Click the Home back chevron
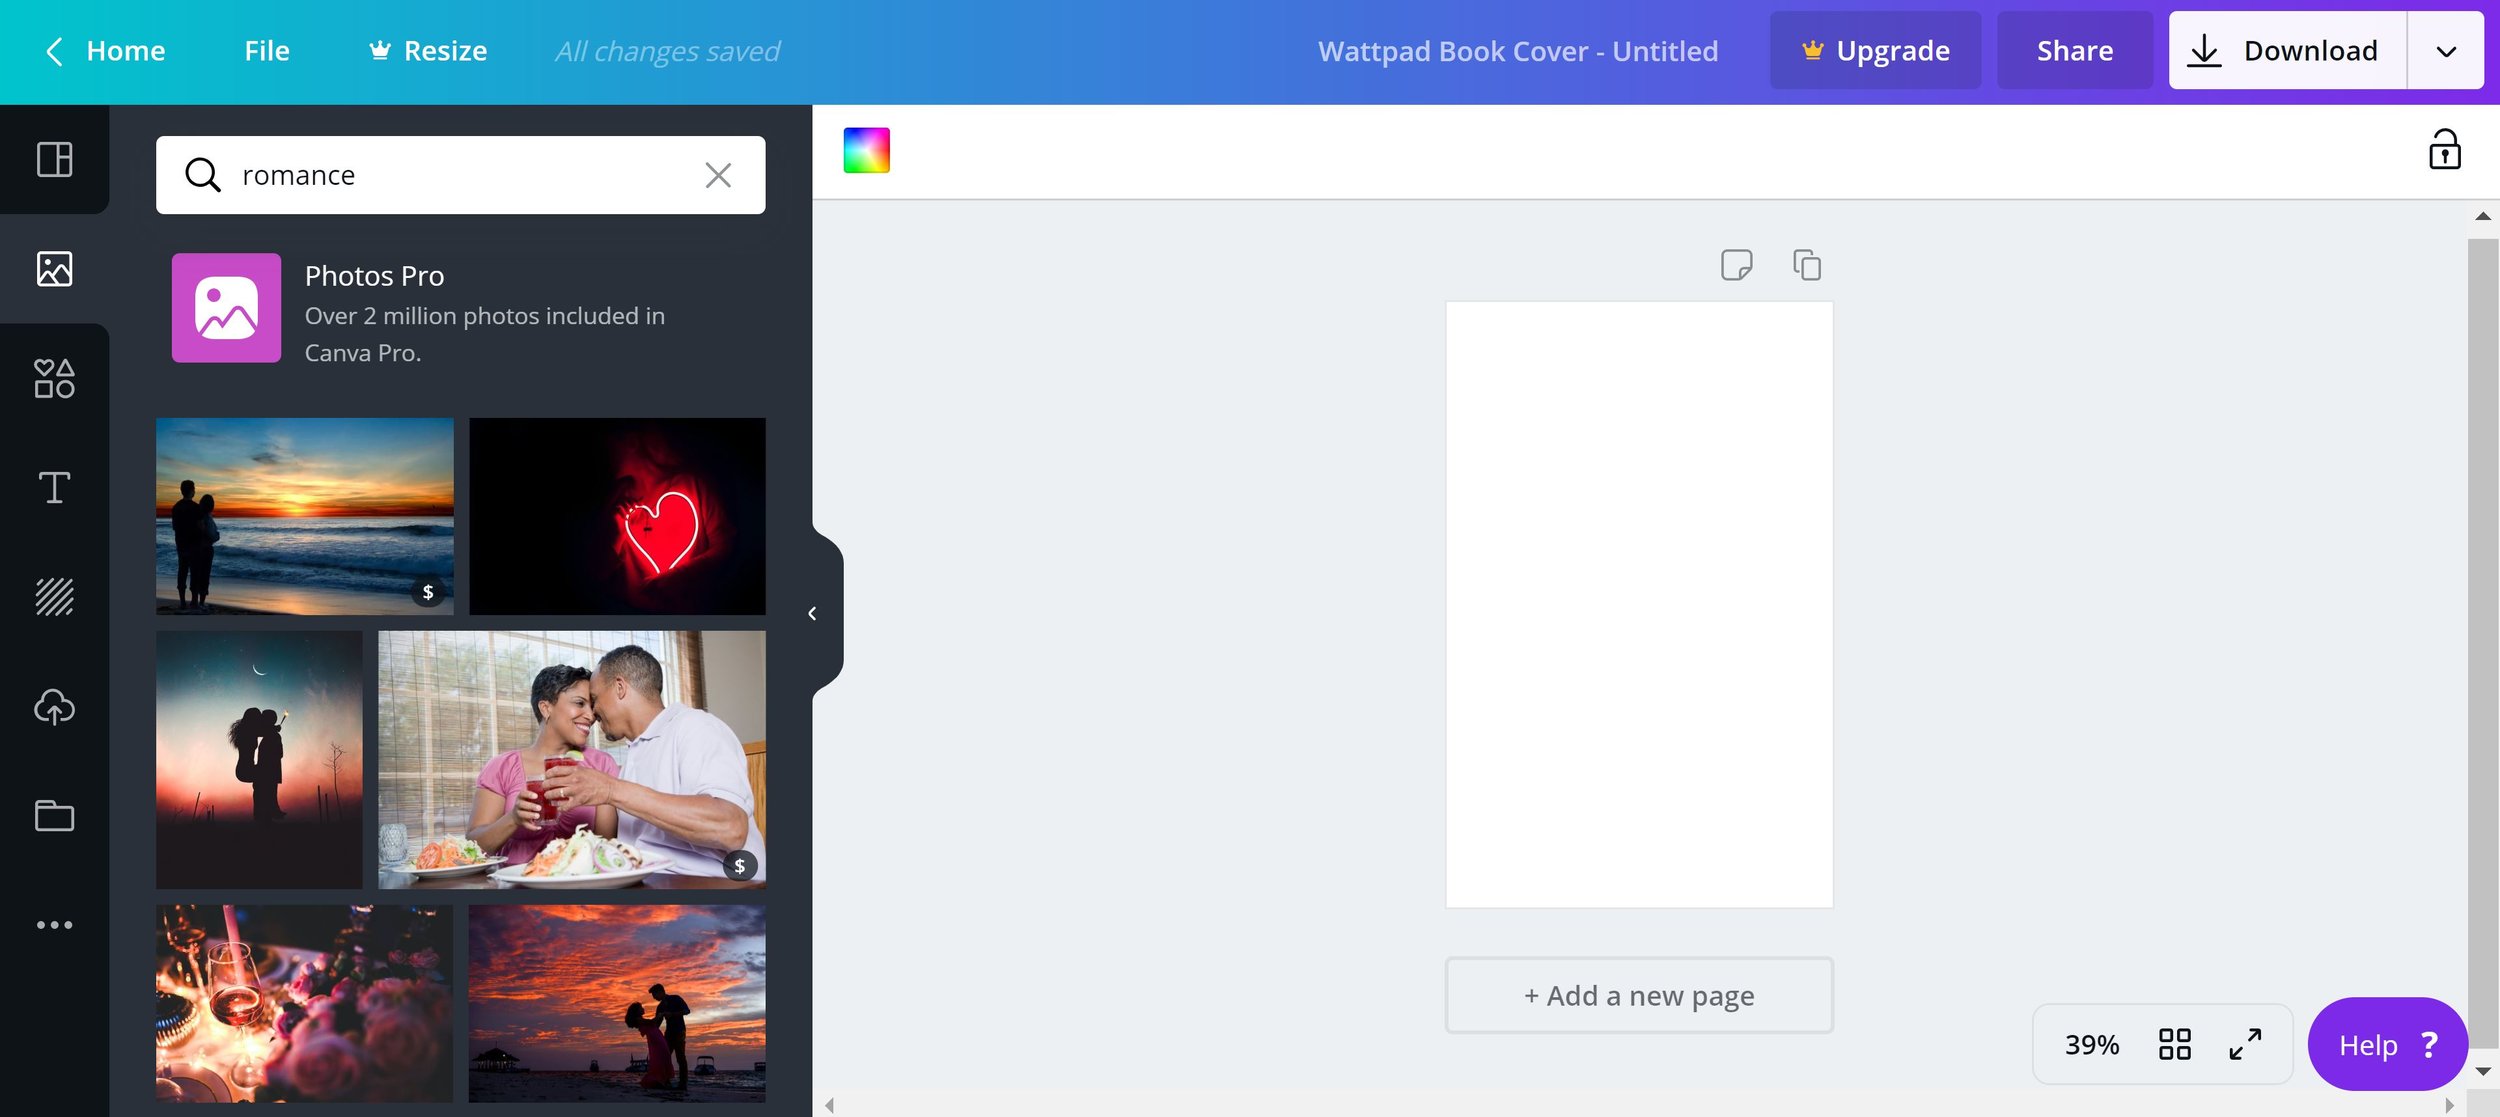The width and height of the screenshot is (2500, 1117). (55, 51)
